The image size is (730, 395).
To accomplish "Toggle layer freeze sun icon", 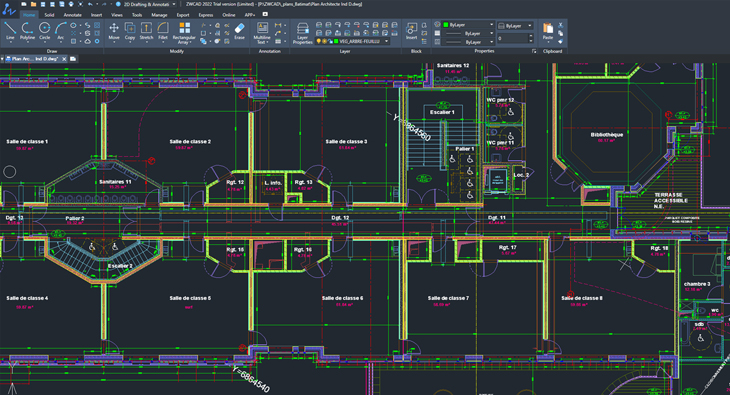I will pyautogui.click(x=324, y=41).
